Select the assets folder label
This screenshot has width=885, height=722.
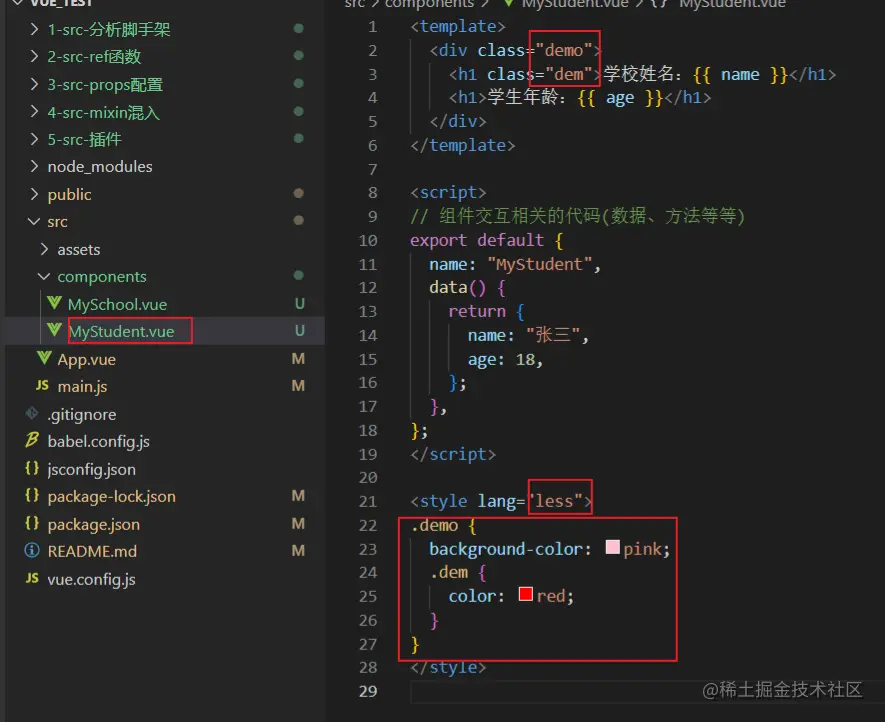pyautogui.click(x=79, y=250)
